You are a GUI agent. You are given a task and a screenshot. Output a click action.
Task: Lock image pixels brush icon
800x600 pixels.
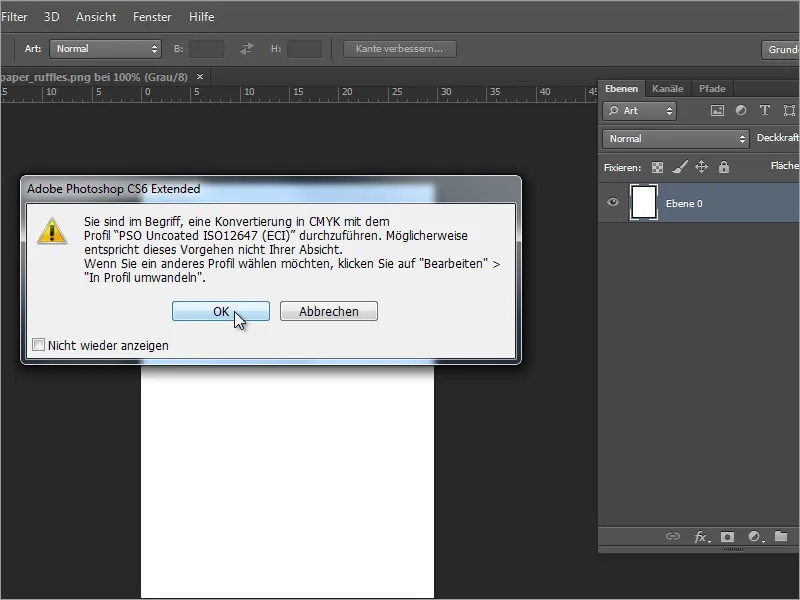[680, 167]
